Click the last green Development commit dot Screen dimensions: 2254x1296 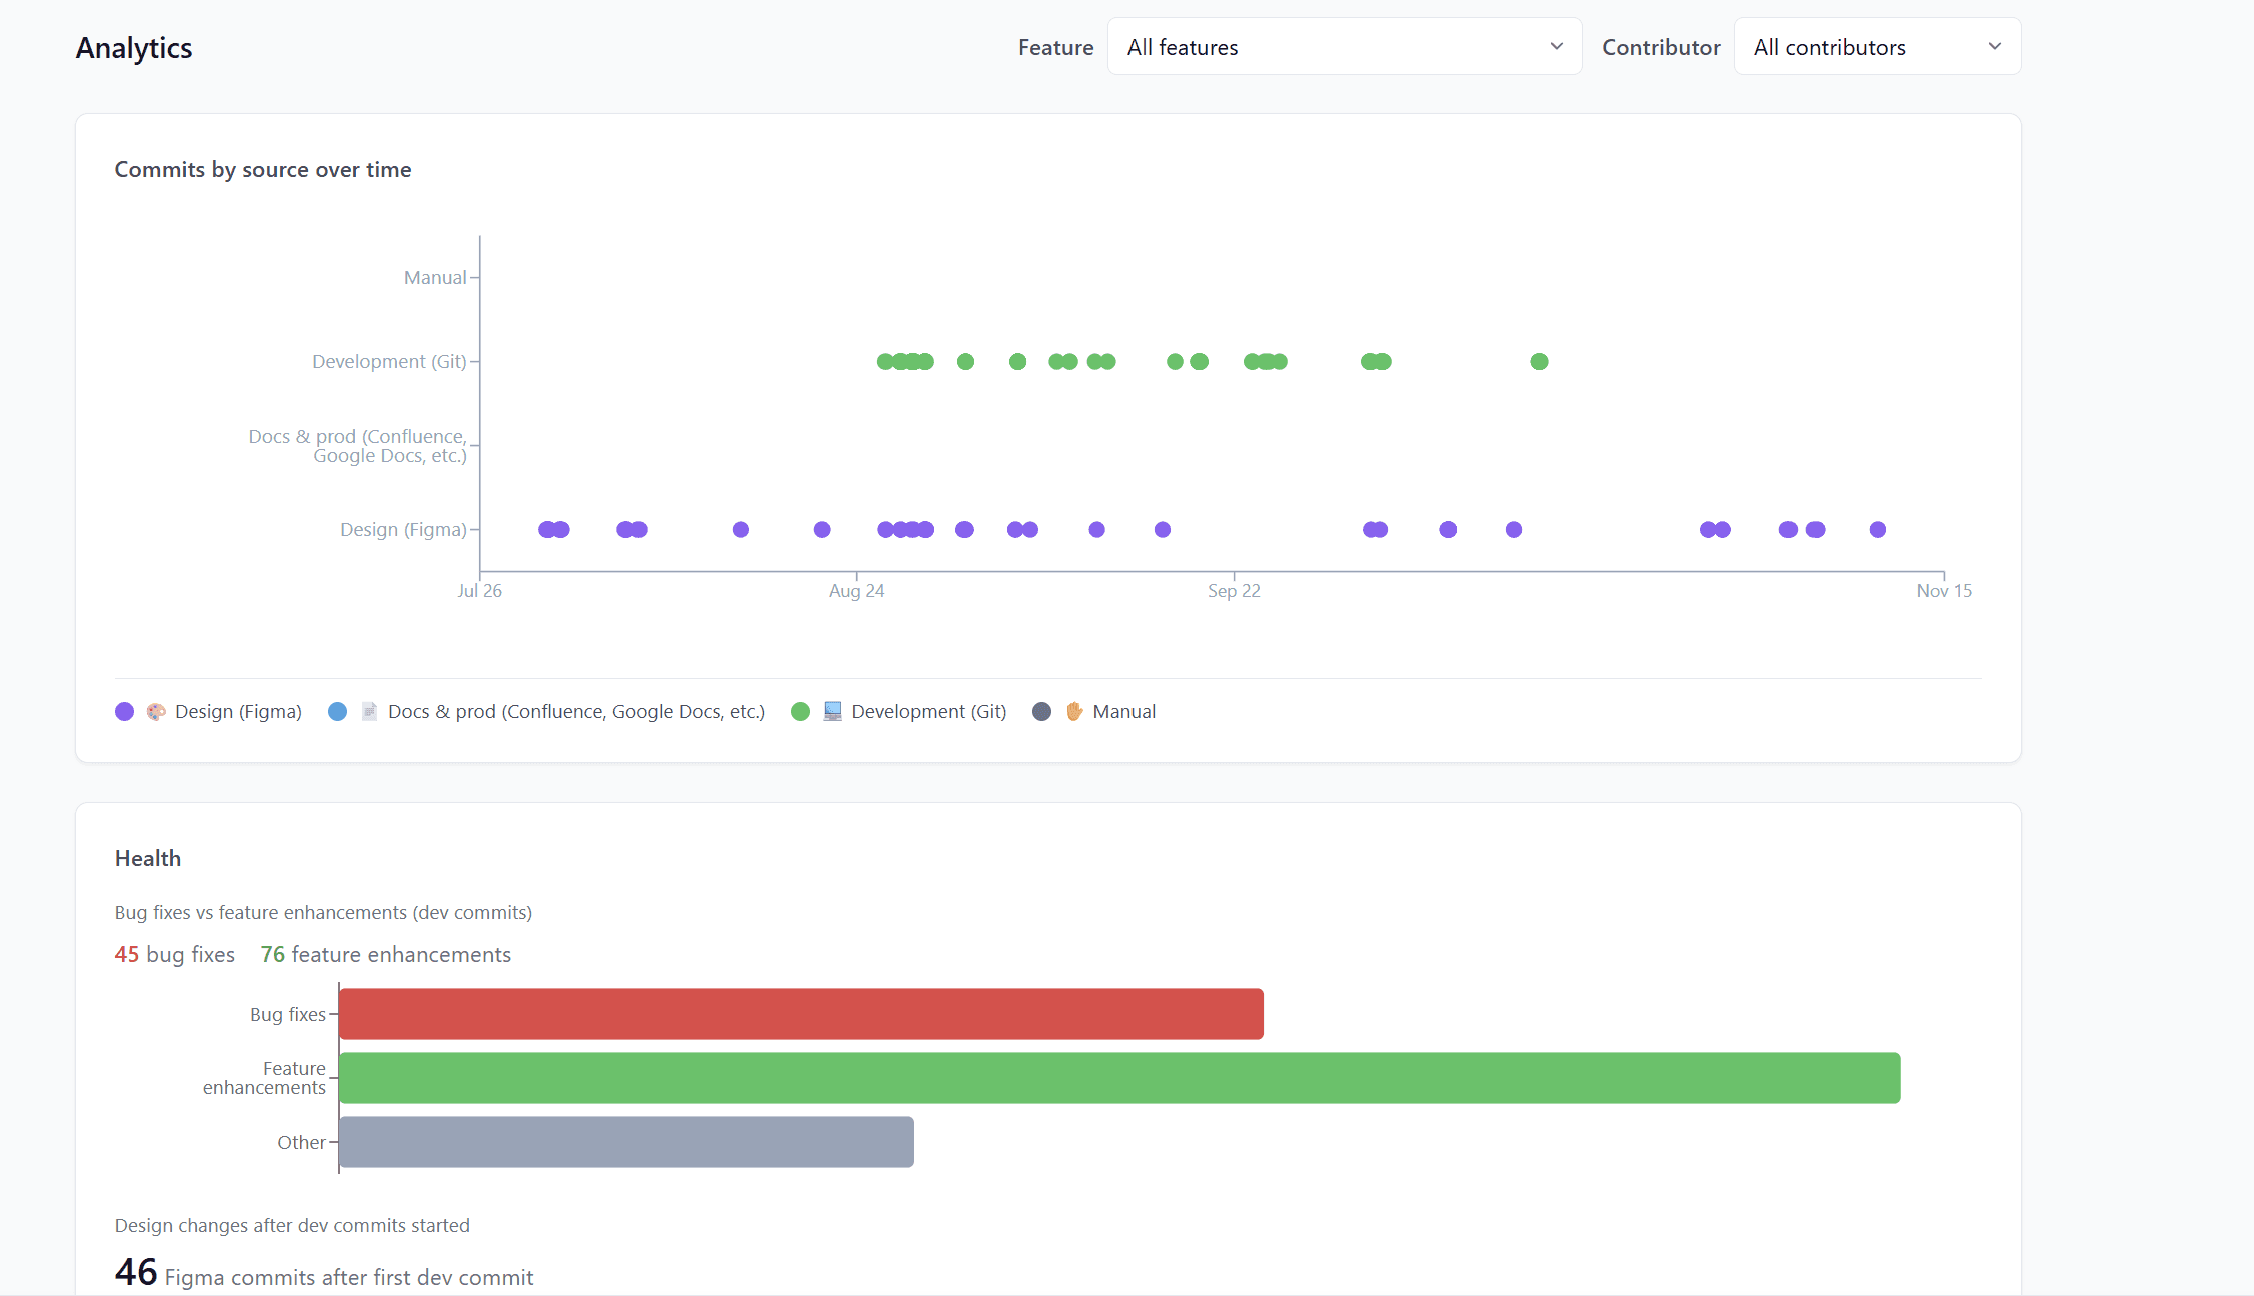(x=1539, y=362)
